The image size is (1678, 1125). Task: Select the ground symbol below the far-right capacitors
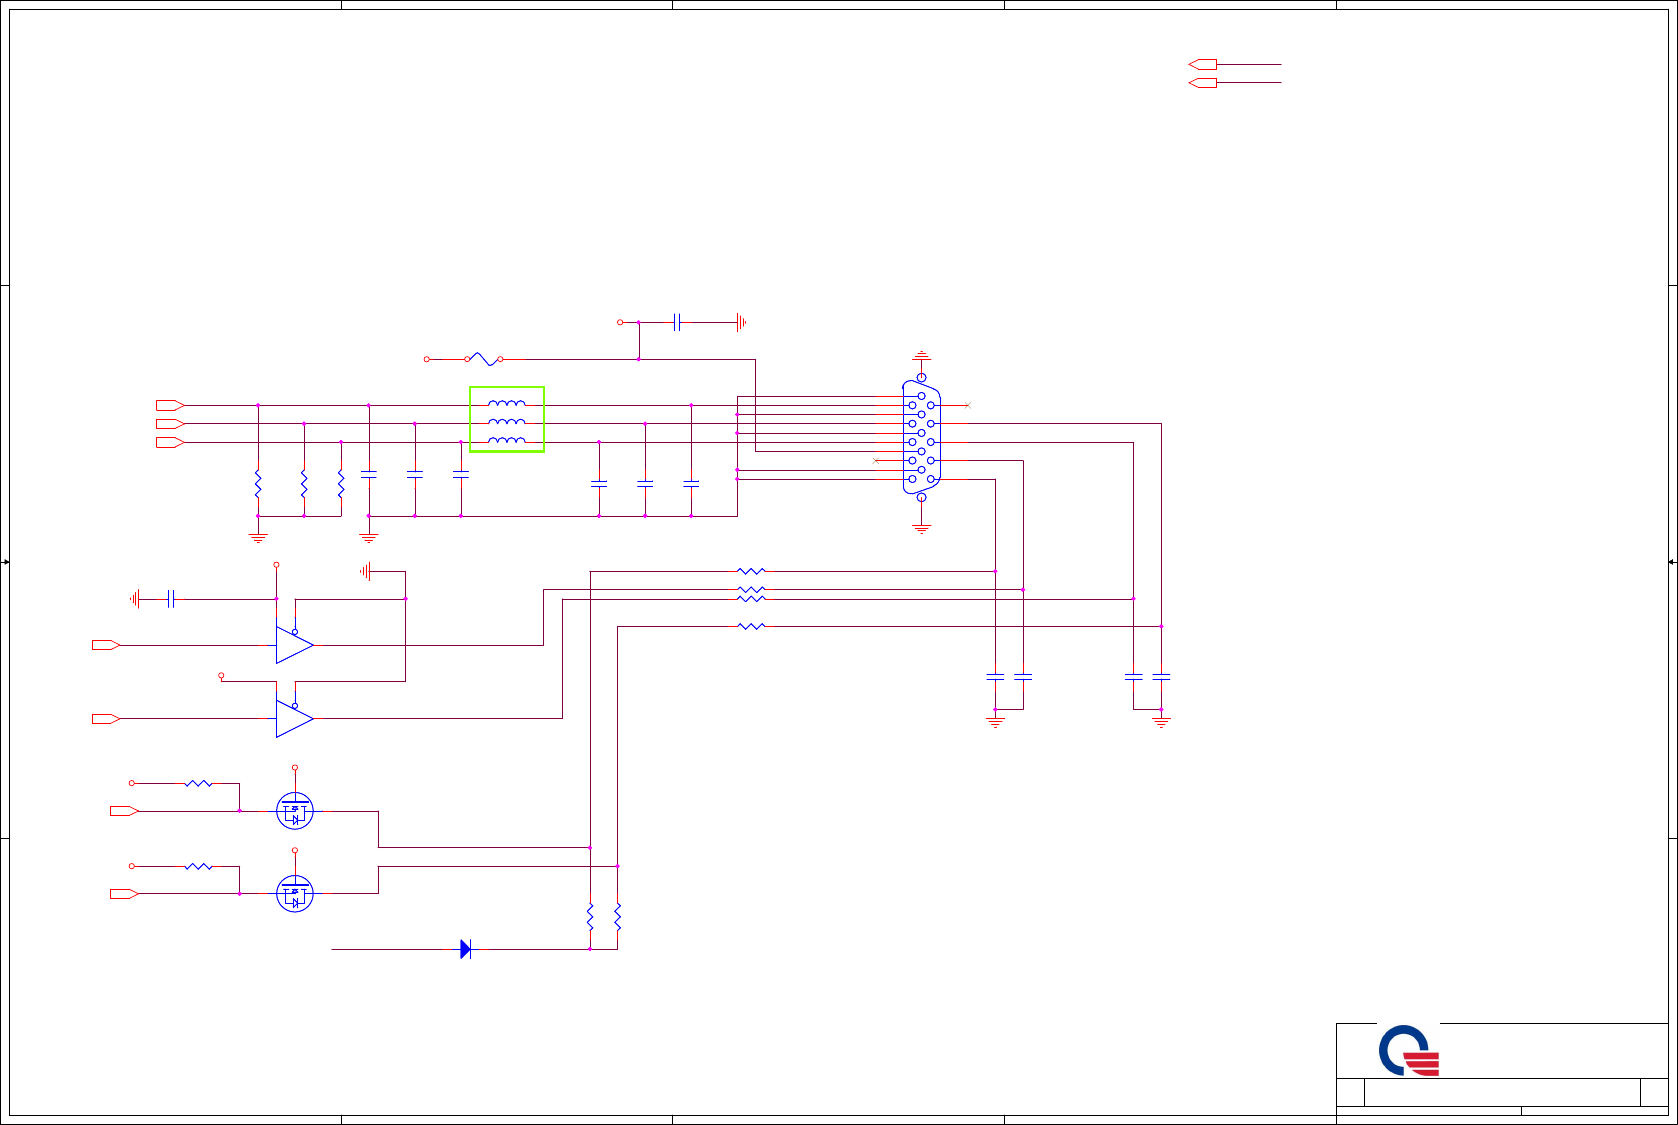(1161, 720)
